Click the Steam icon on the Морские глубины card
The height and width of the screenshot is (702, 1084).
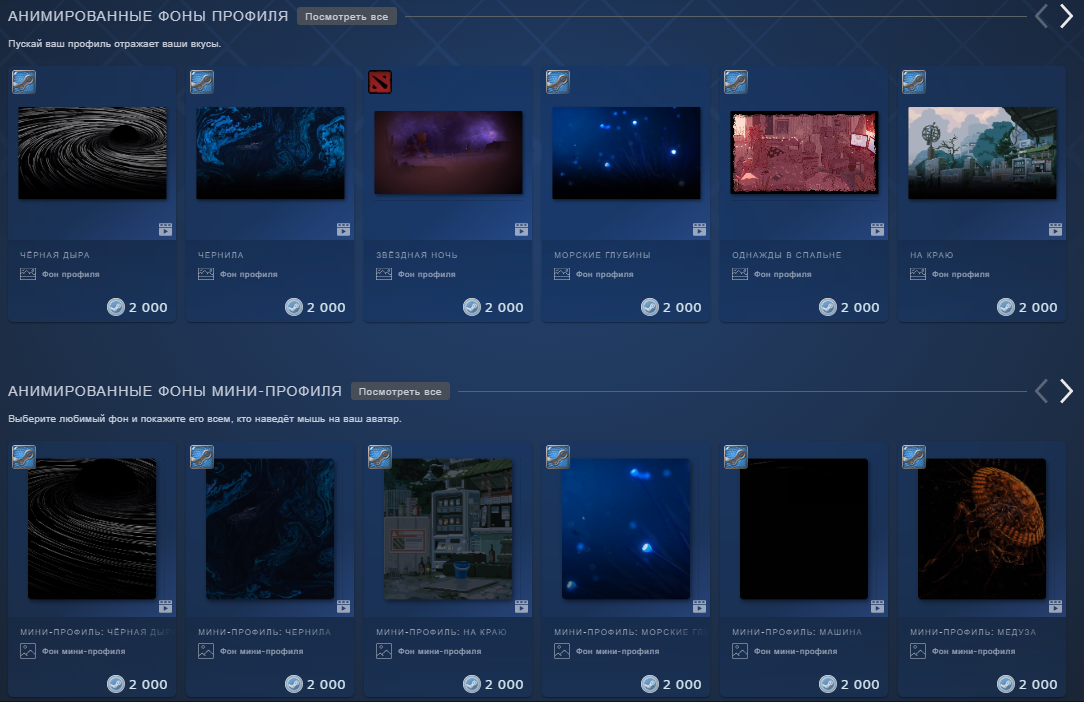(558, 82)
